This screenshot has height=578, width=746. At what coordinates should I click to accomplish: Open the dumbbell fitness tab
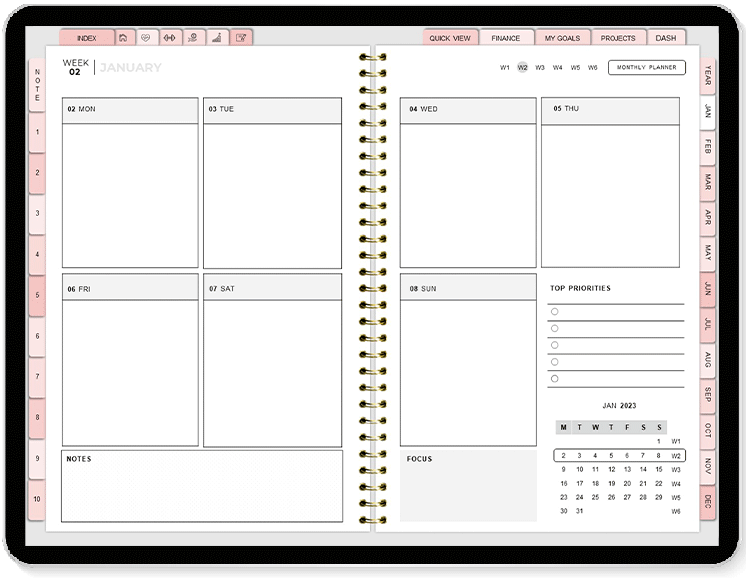pos(169,38)
